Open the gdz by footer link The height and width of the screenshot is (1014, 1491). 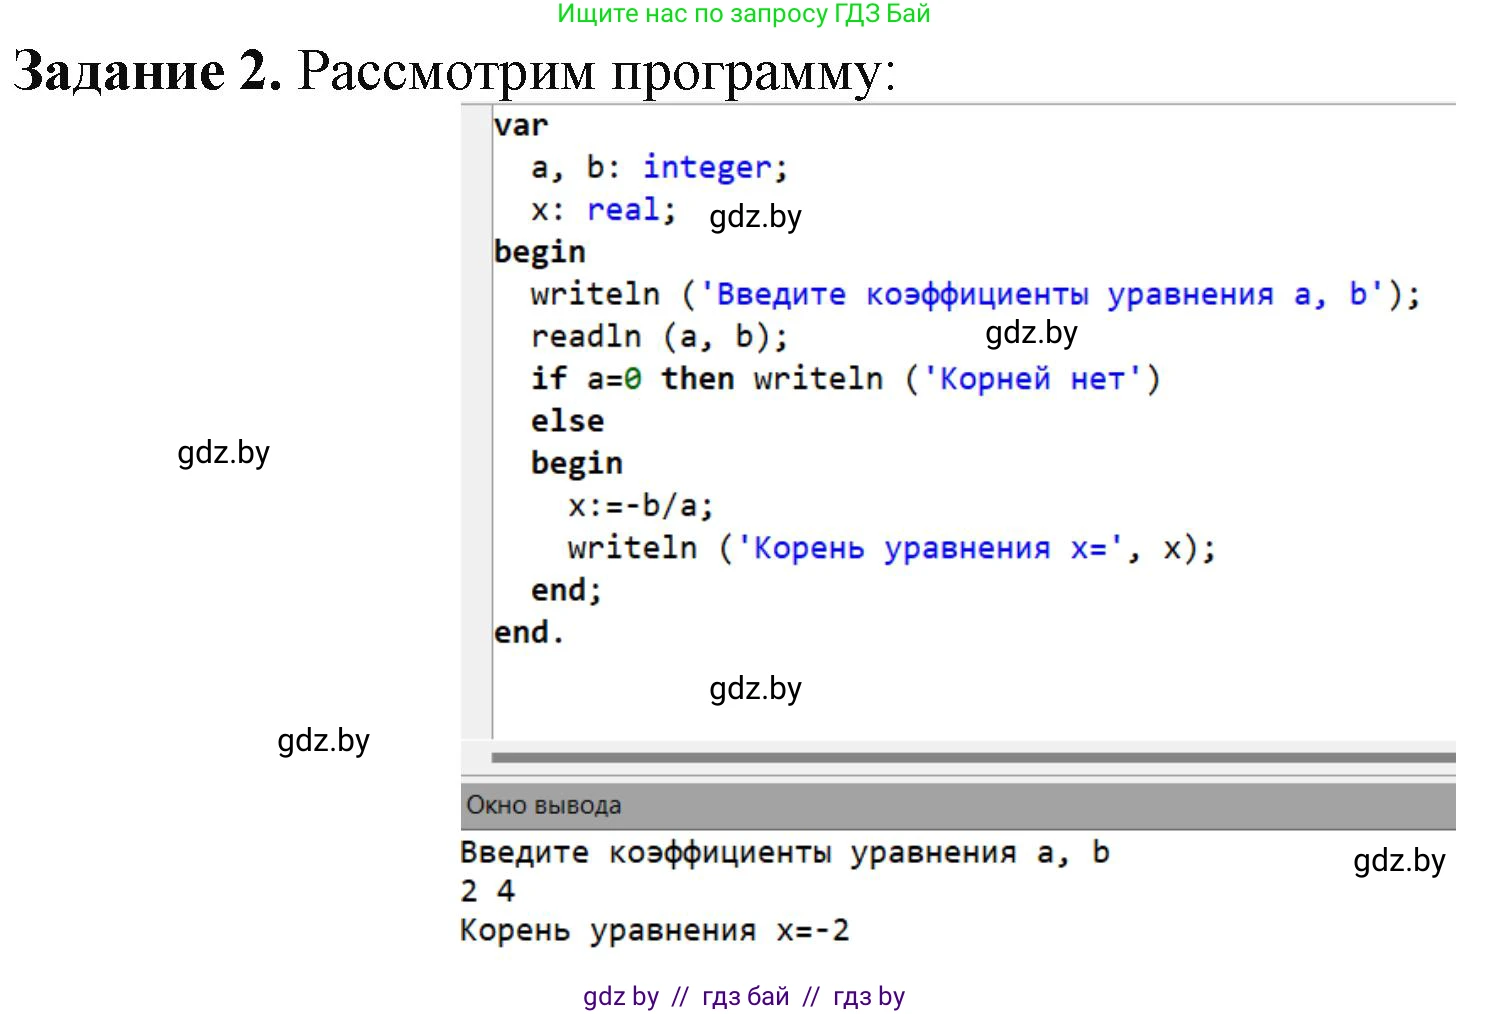(618, 995)
